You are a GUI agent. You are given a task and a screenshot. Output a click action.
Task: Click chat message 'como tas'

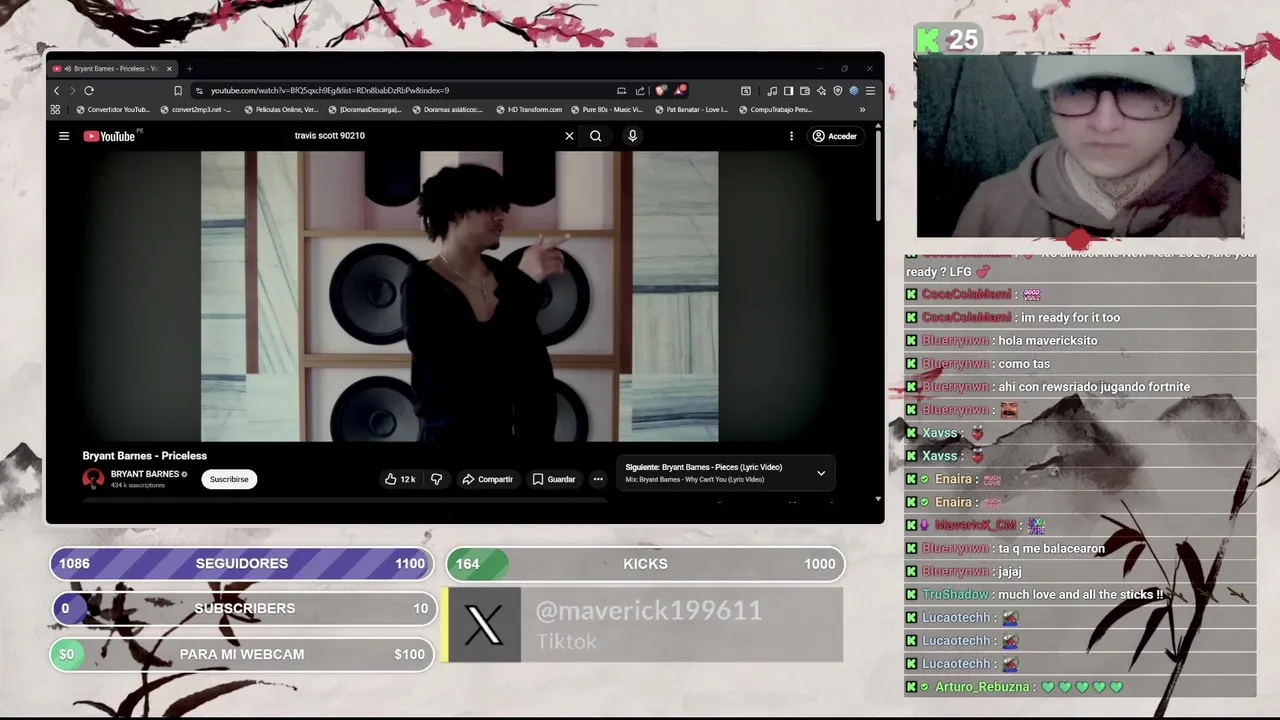pos(1024,364)
